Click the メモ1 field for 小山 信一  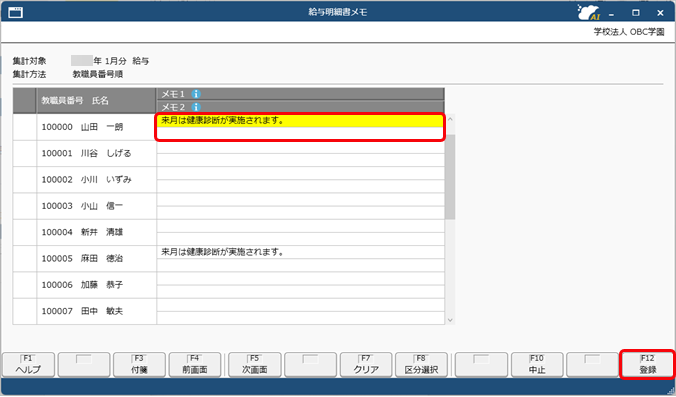[x=300, y=200]
